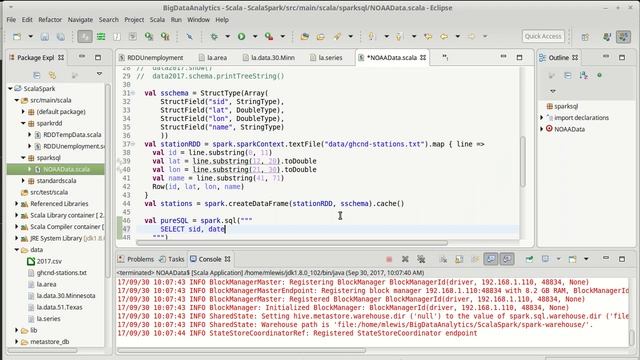Open the Refactor menu
Viewport: 640px width, 360px height.
(x=50, y=20)
